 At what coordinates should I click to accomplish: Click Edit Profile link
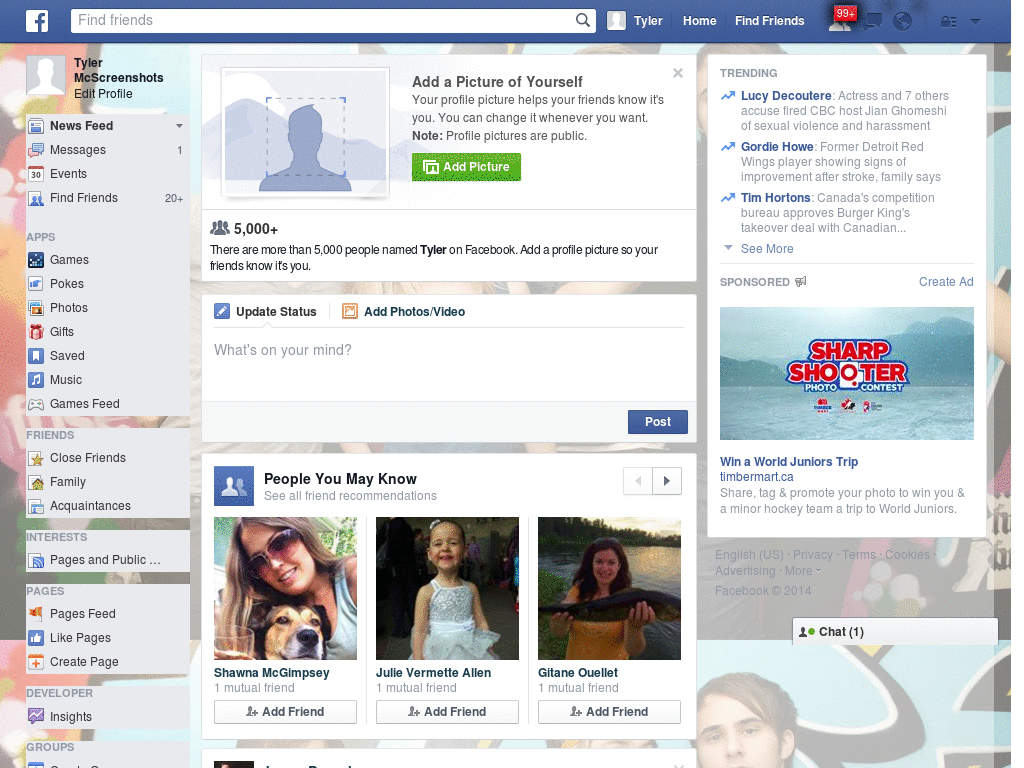pyautogui.click(x=103, y=94)
